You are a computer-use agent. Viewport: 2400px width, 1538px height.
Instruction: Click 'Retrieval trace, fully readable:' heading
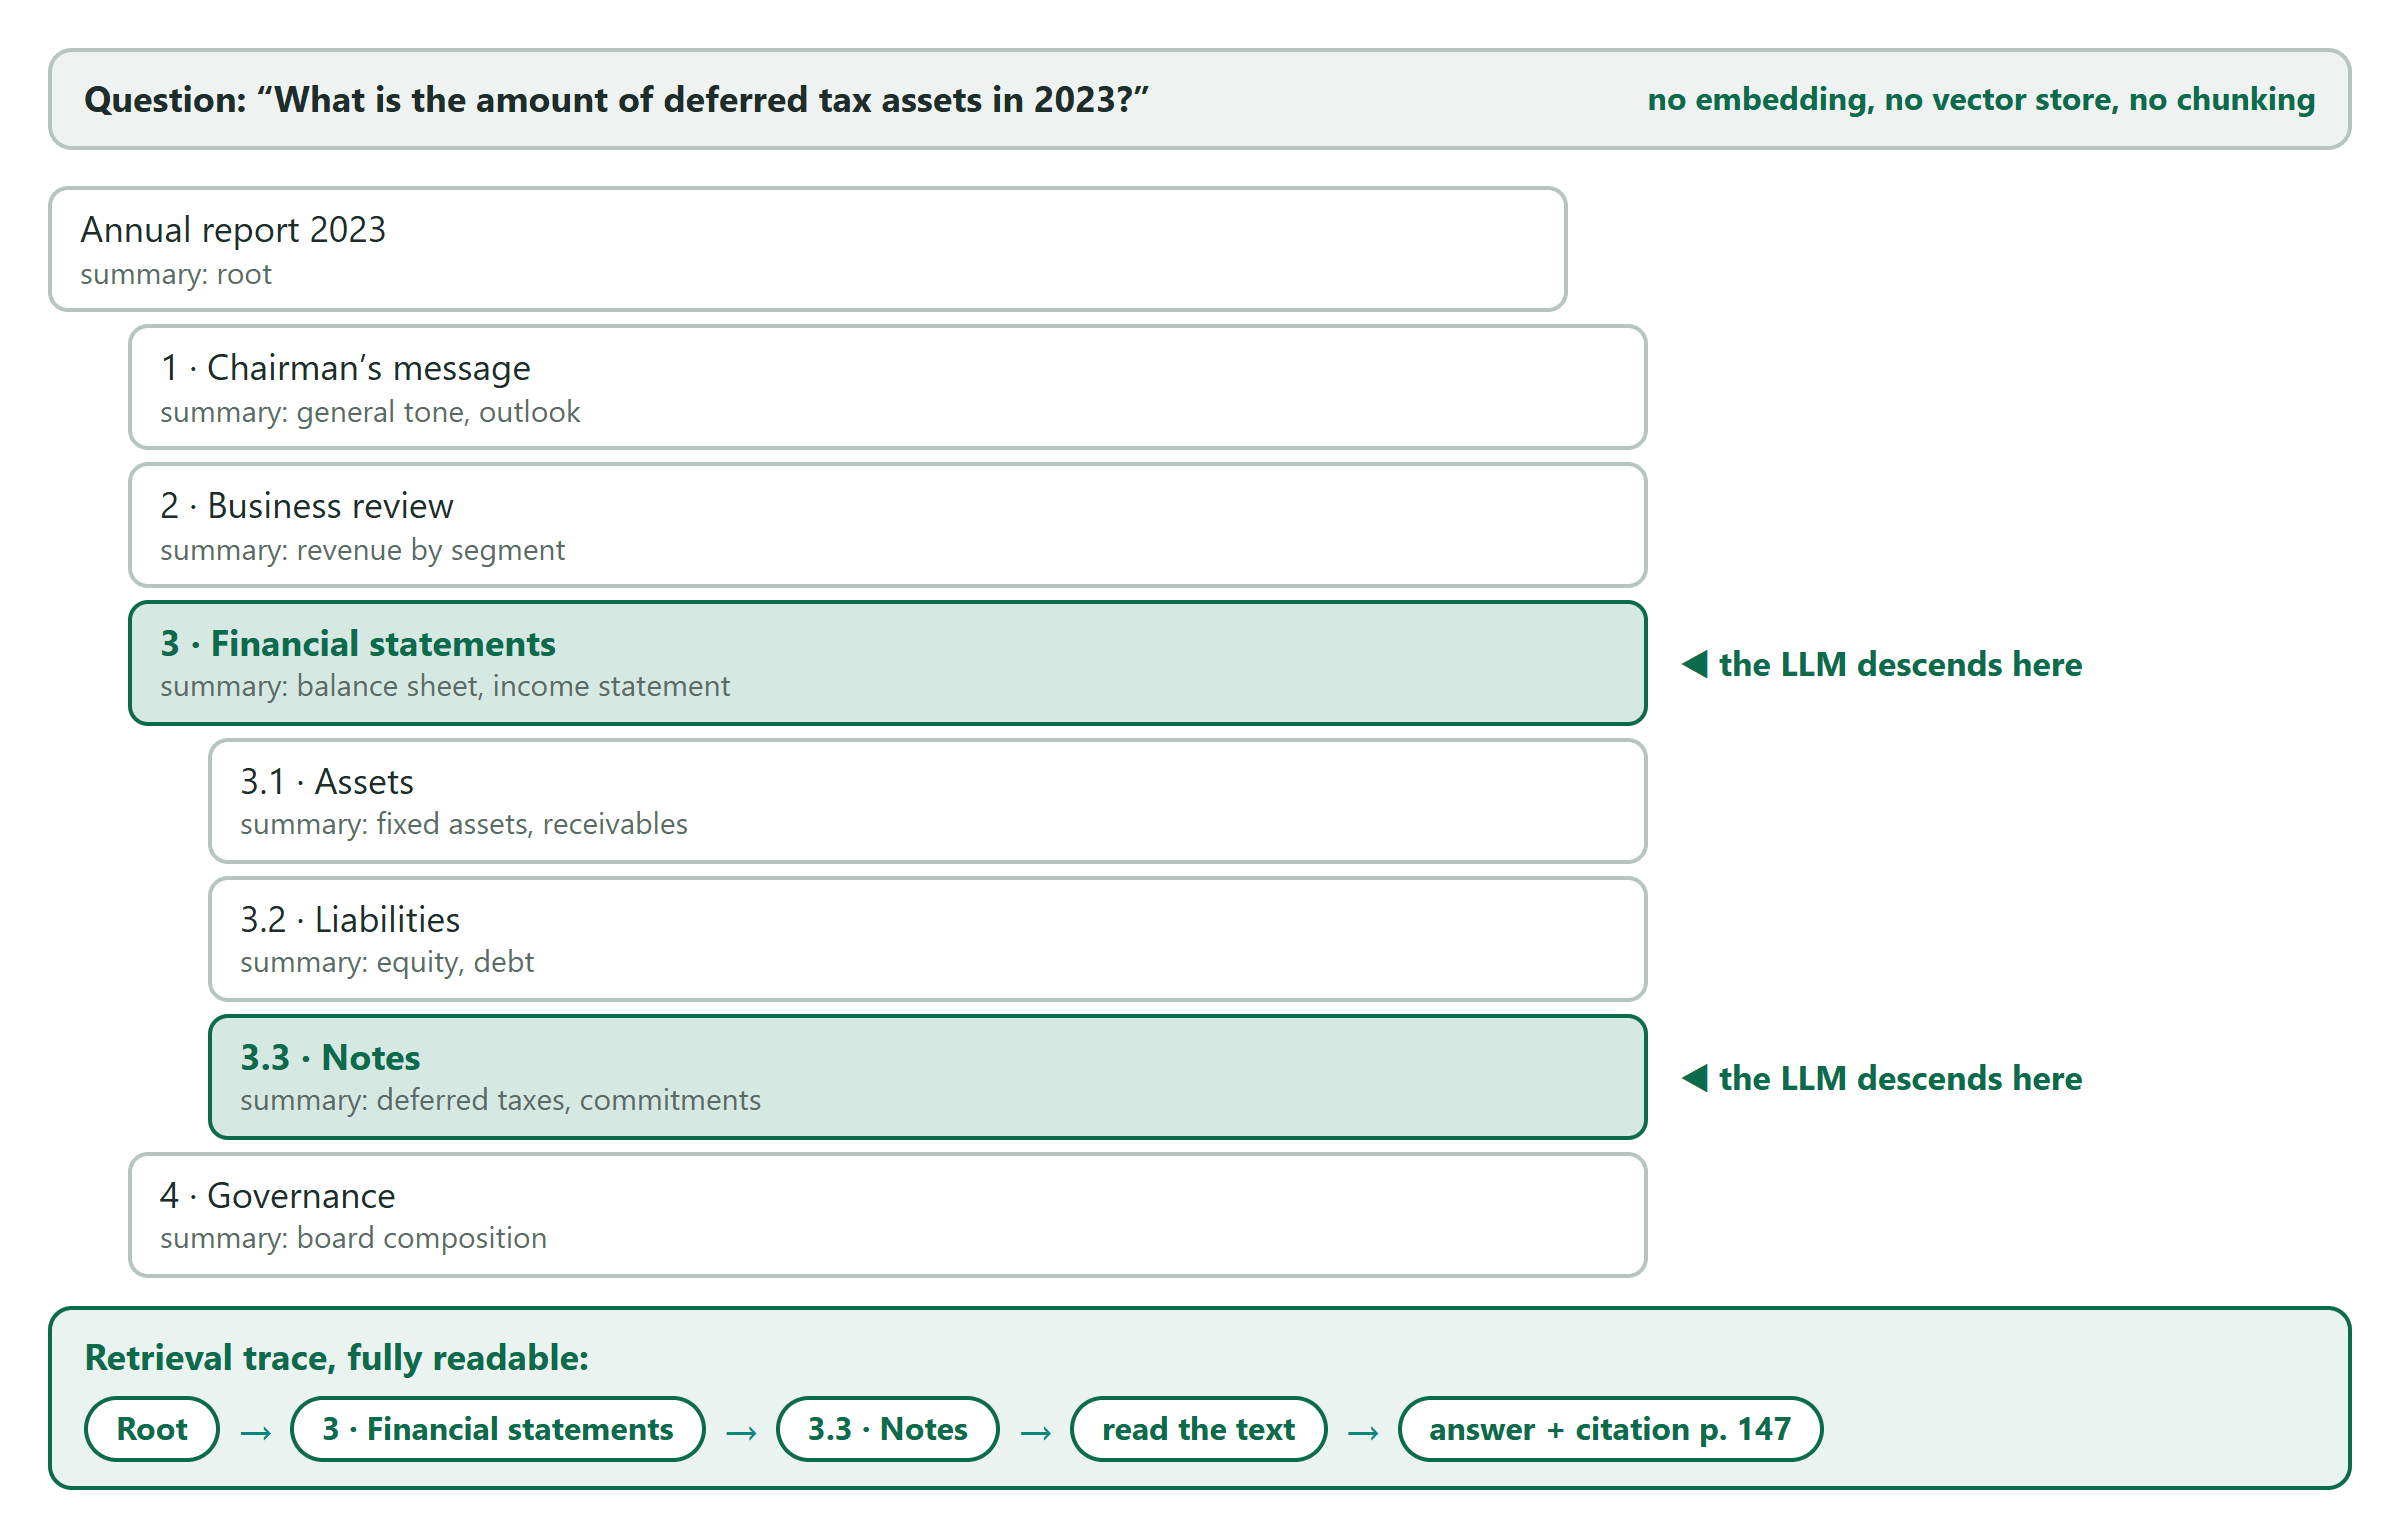337,1358
